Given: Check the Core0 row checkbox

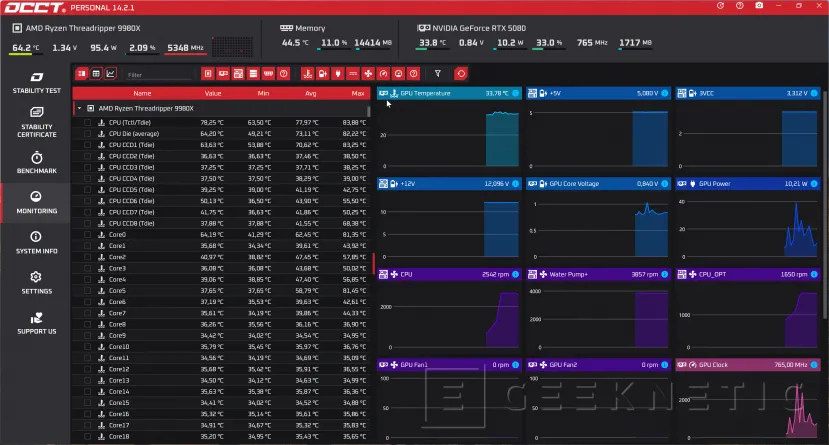Looking at the screenshot, I should coord(87,234).
